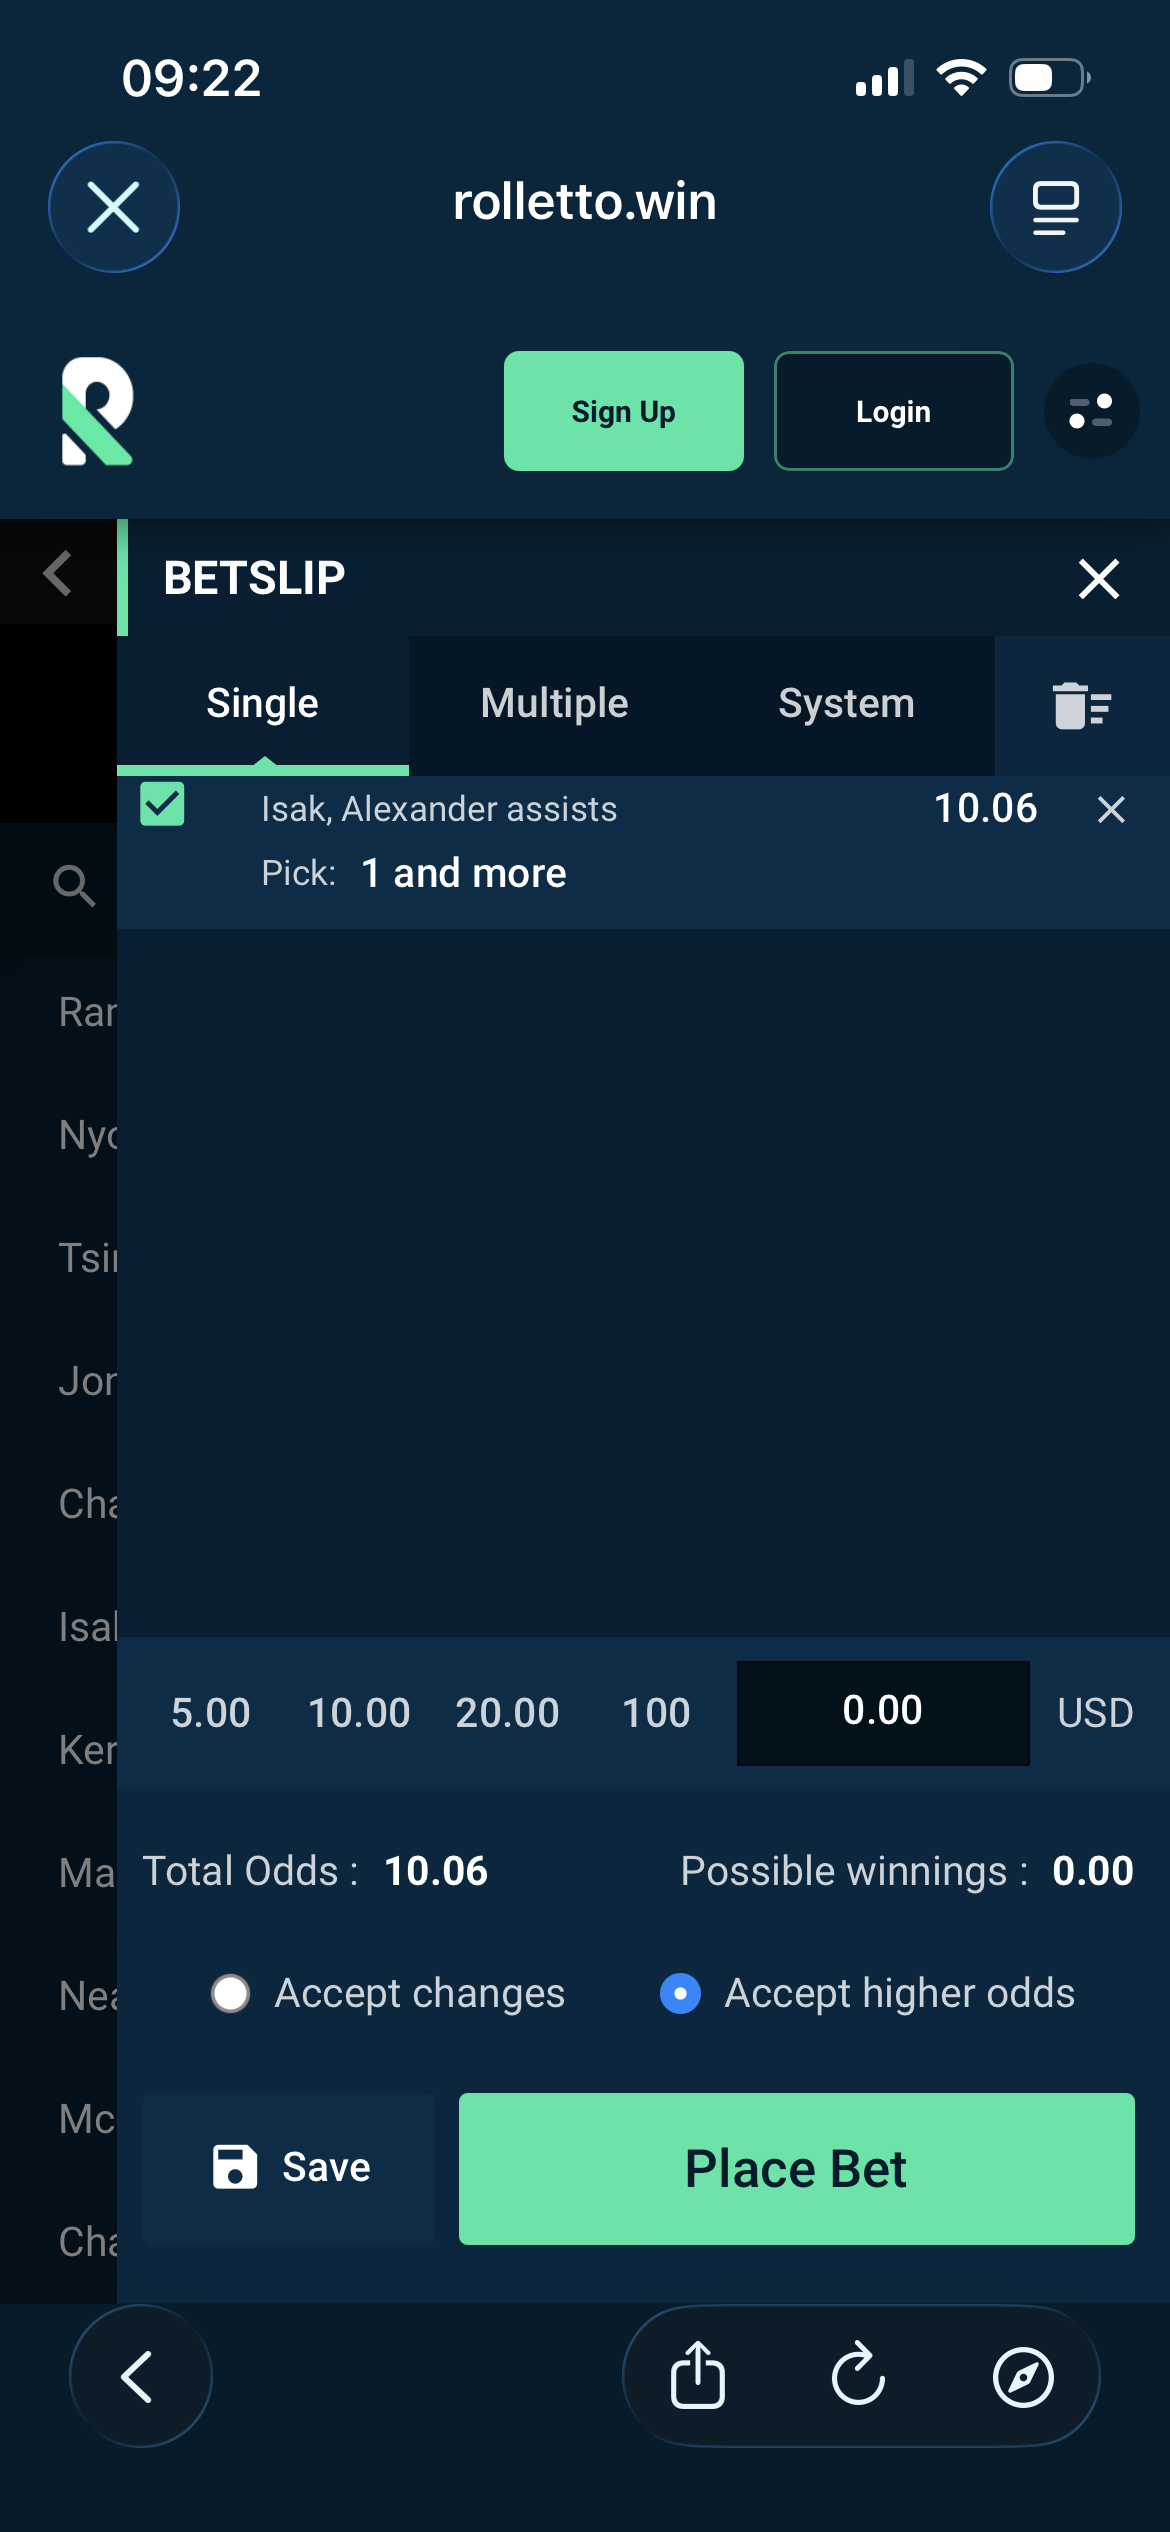
Task: Select the Accept changes radio button
Action: [x=231, y=1993]
